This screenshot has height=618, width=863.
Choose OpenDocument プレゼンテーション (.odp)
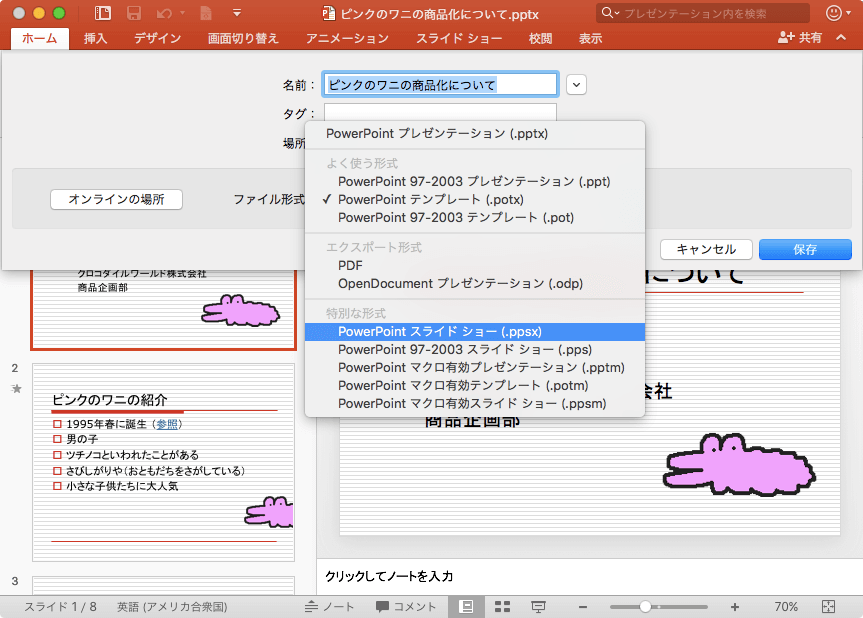point(474,284)
